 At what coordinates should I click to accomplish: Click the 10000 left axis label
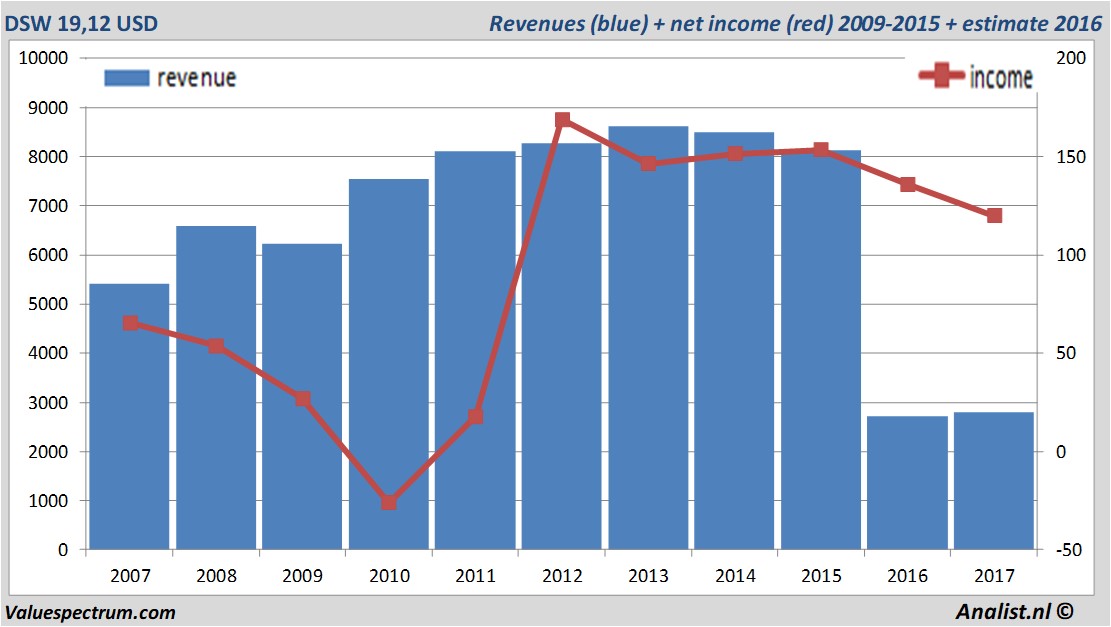(x=43, y=58)
